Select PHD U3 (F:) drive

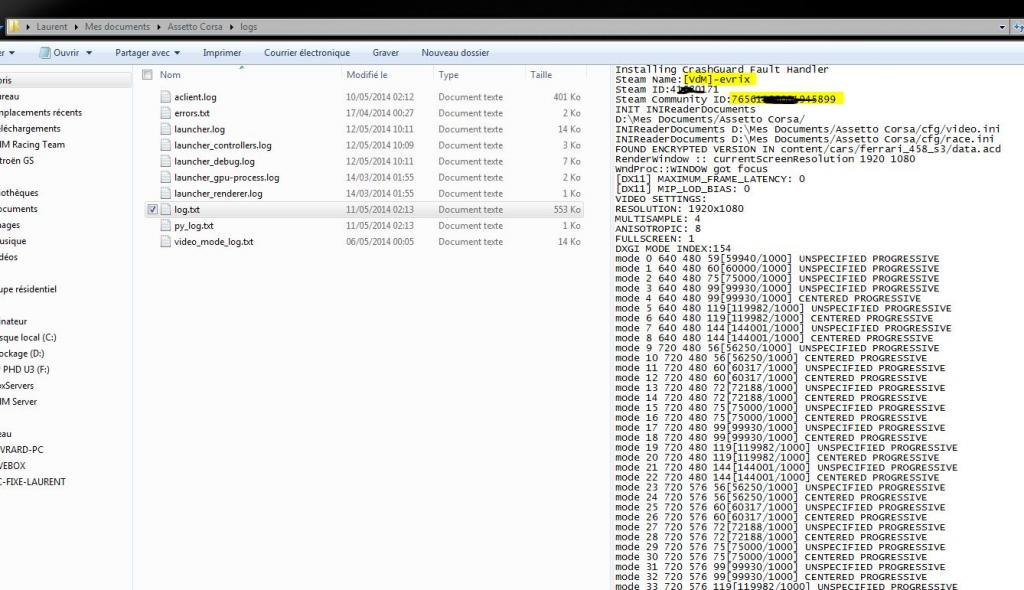[26, 369]
